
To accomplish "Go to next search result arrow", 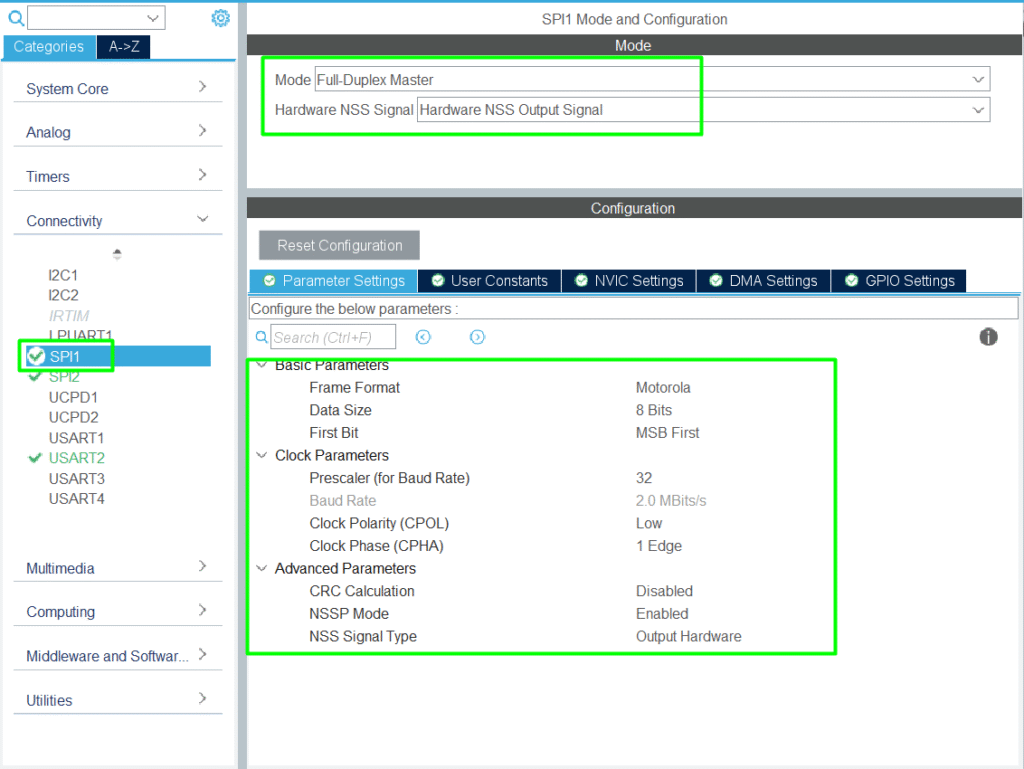I will (x=477, y=337).
